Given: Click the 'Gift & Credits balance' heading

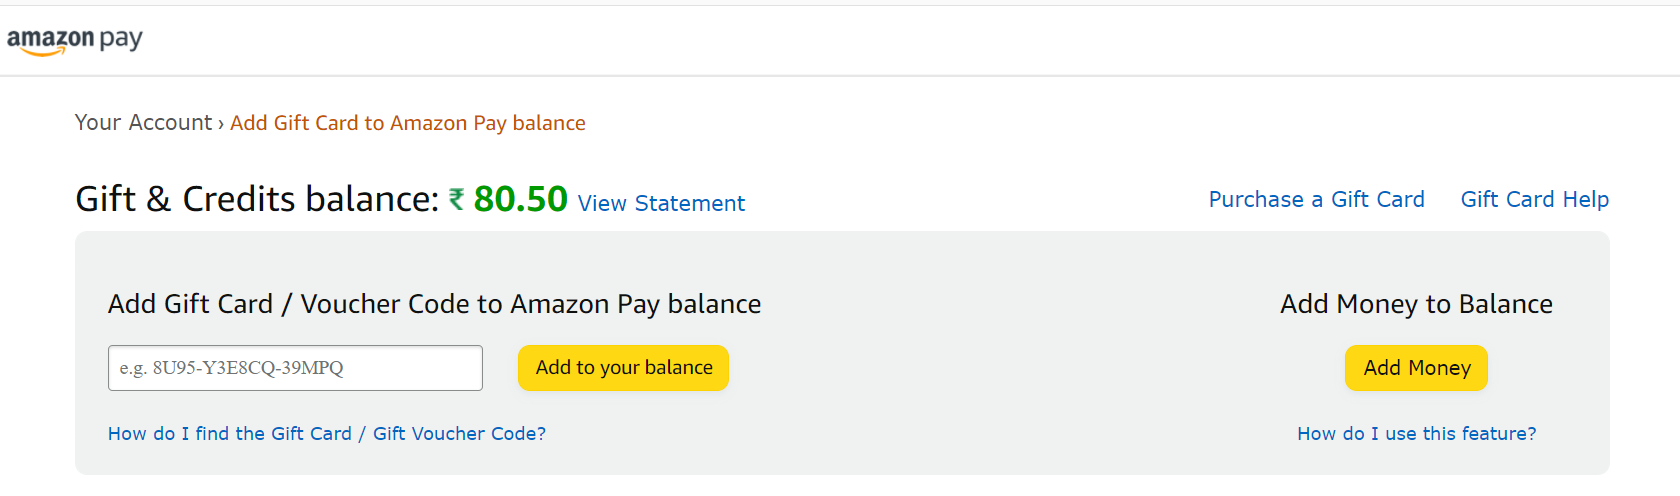Looking at the screenshot, I should click(257, 199).
